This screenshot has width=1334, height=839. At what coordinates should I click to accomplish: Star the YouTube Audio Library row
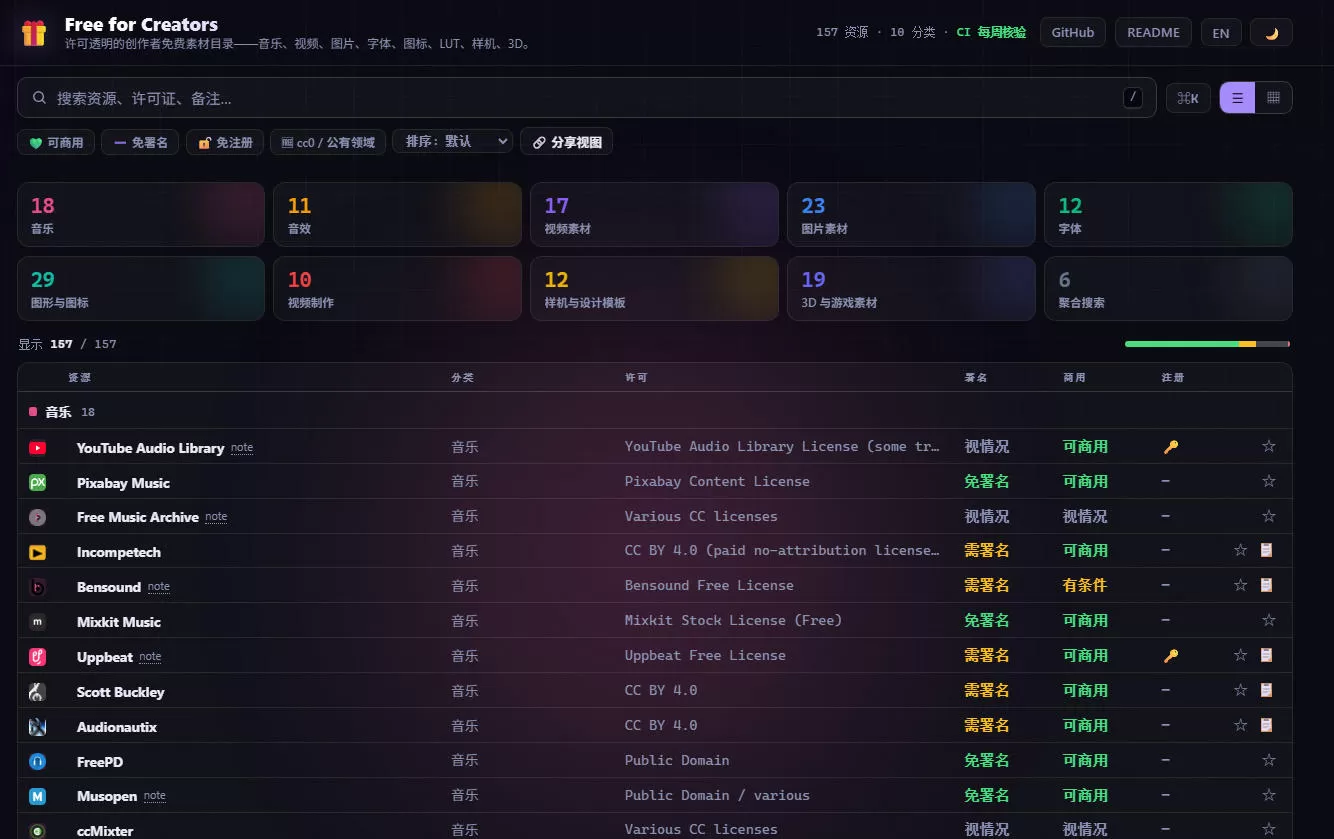(x=1268, y=446)
